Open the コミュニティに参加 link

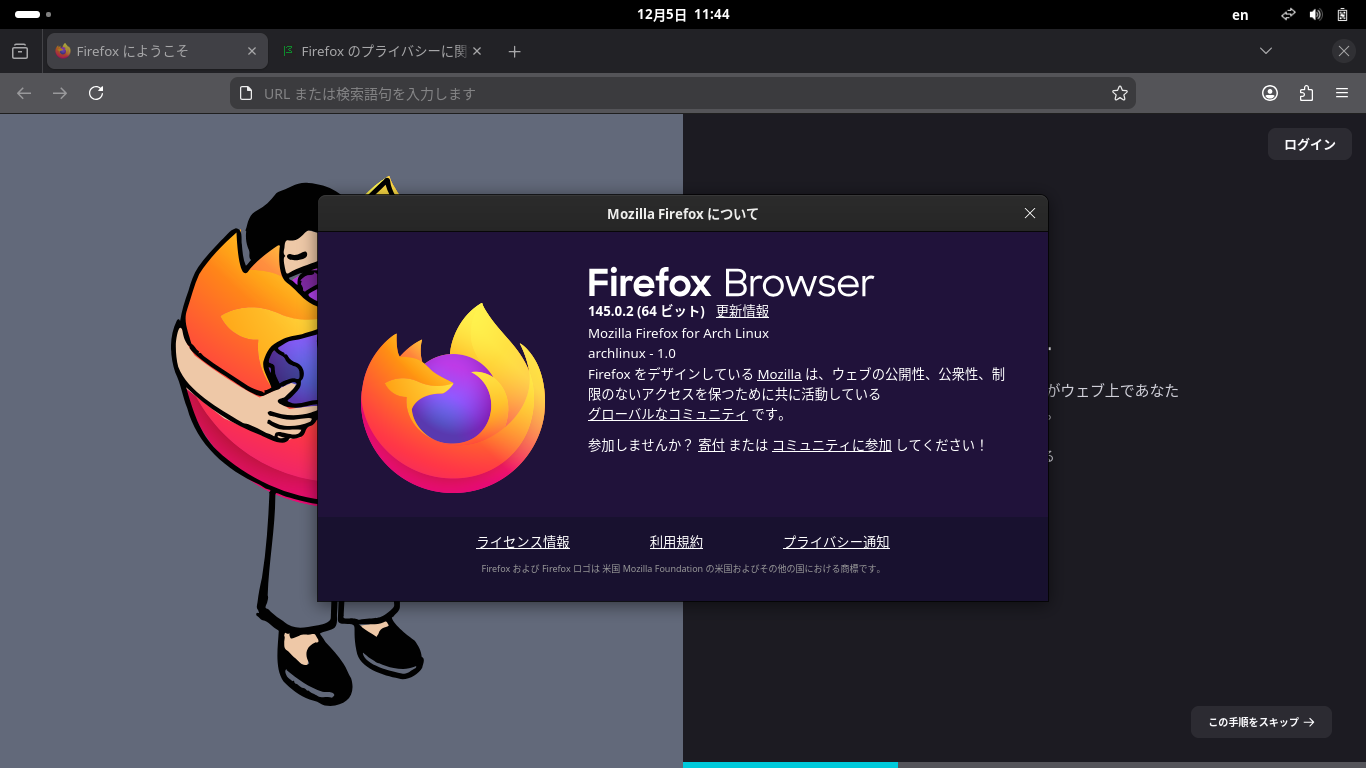(x=832, y=445)
